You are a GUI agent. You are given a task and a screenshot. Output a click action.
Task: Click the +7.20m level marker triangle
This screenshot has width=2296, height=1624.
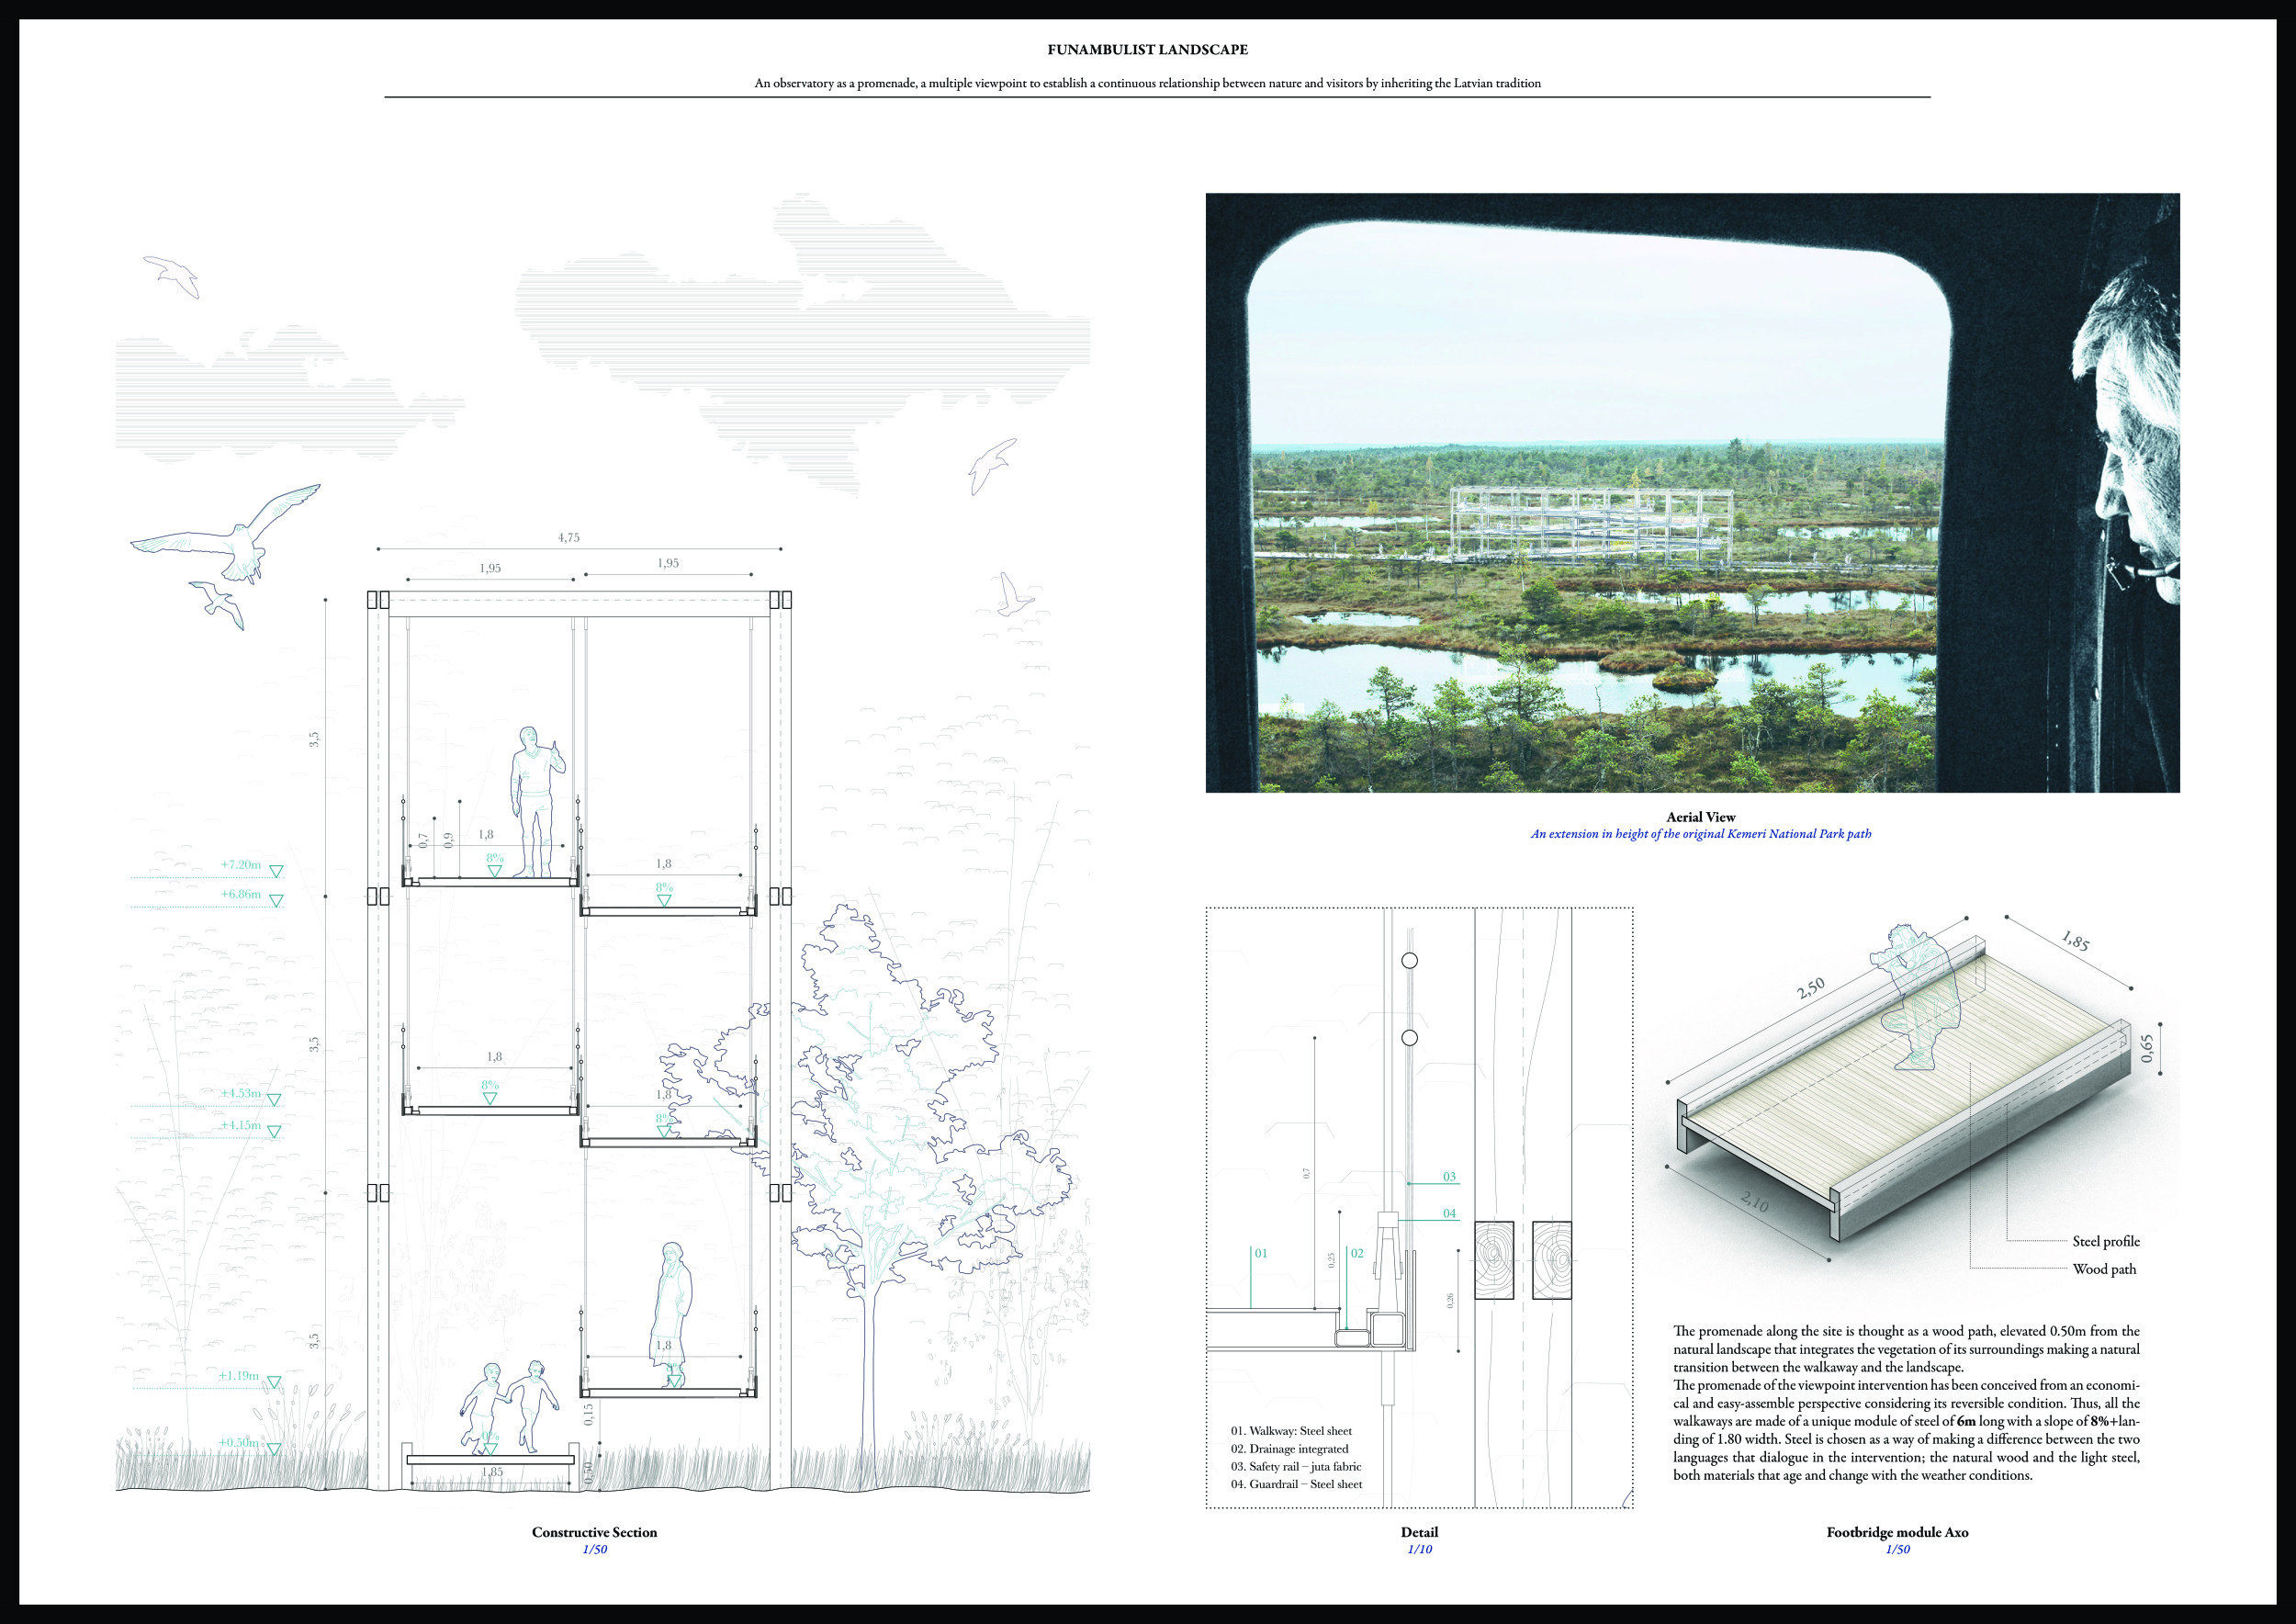276,871
